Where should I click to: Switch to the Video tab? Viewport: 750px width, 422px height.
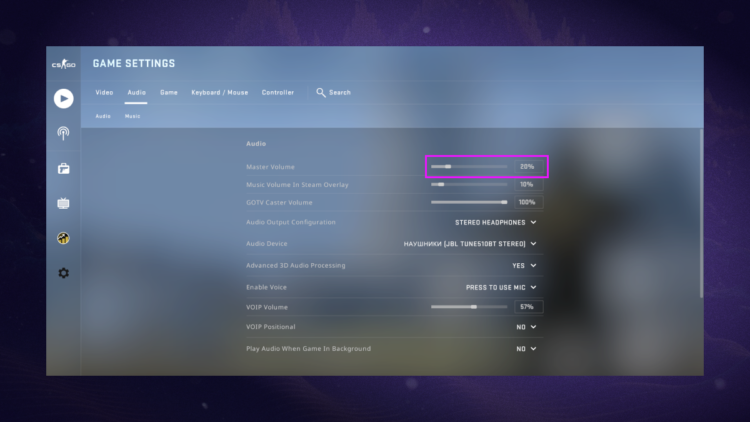[x=104, y=92]
